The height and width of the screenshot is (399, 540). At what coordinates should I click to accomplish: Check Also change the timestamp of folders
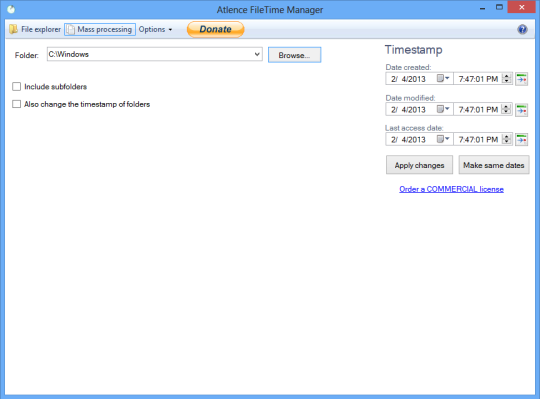[17, 104]
